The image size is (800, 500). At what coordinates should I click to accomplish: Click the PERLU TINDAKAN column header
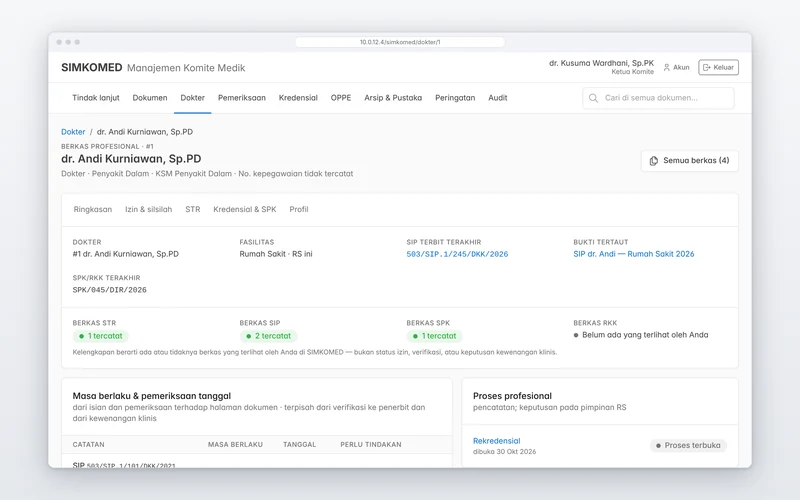[x=371, y=445]
